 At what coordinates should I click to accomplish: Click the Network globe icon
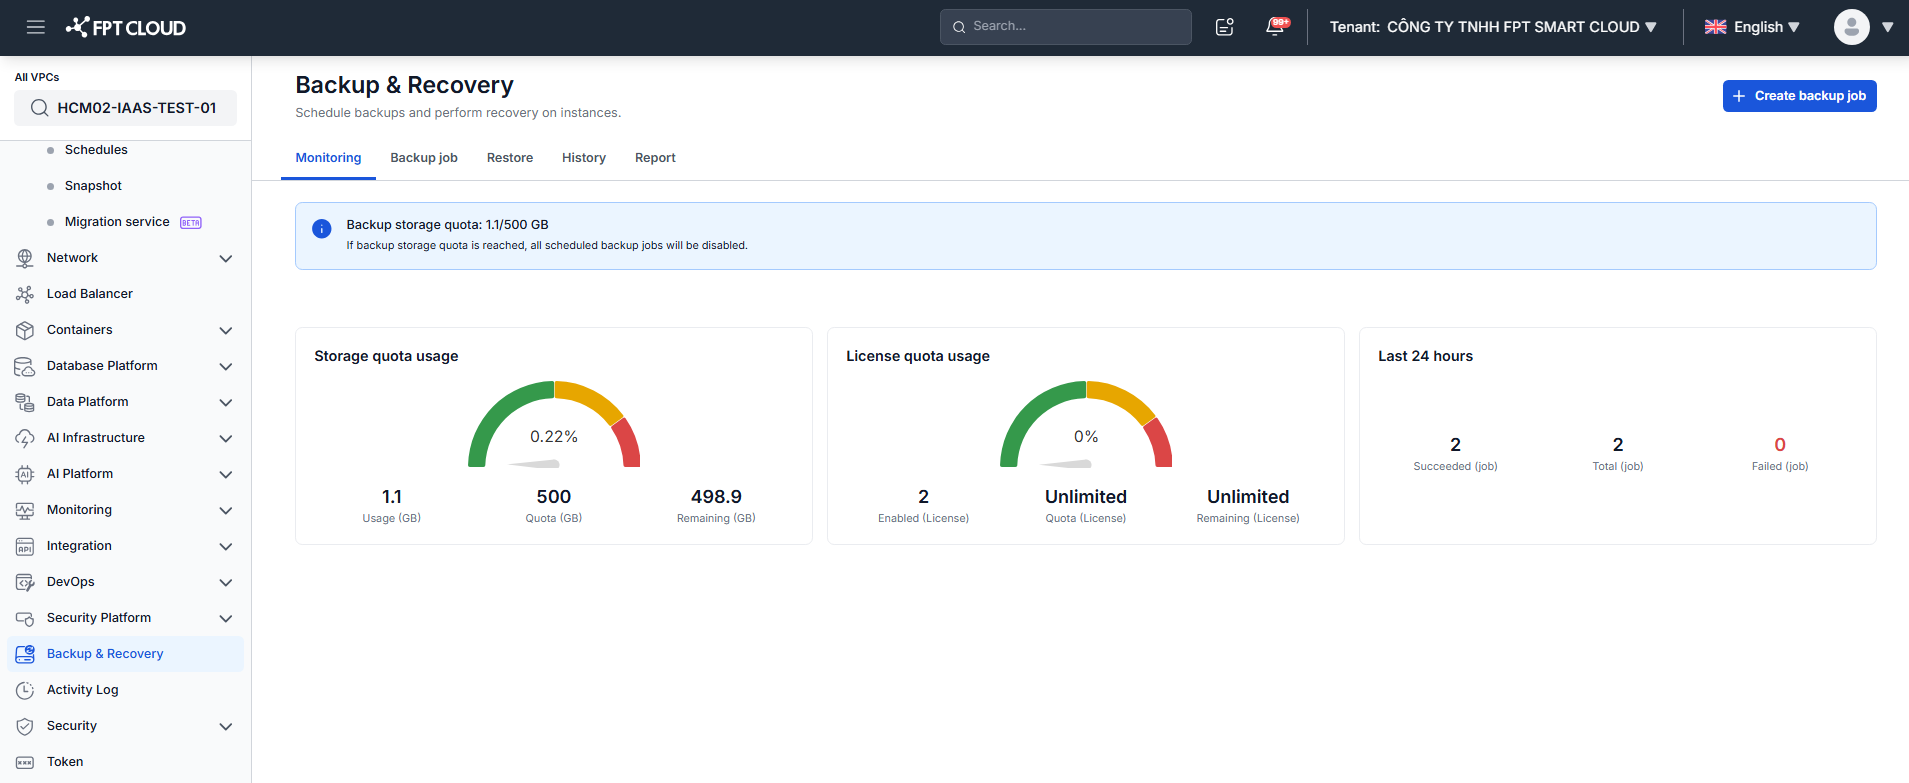(x=25, y=258)
